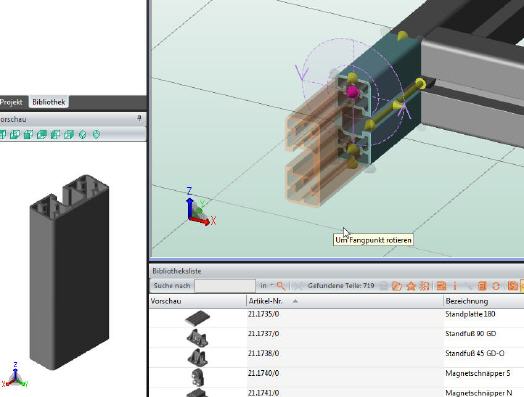
Task: Click the Standfuß 90 GD preview thumbnail
Action: (x=197, y=338)
